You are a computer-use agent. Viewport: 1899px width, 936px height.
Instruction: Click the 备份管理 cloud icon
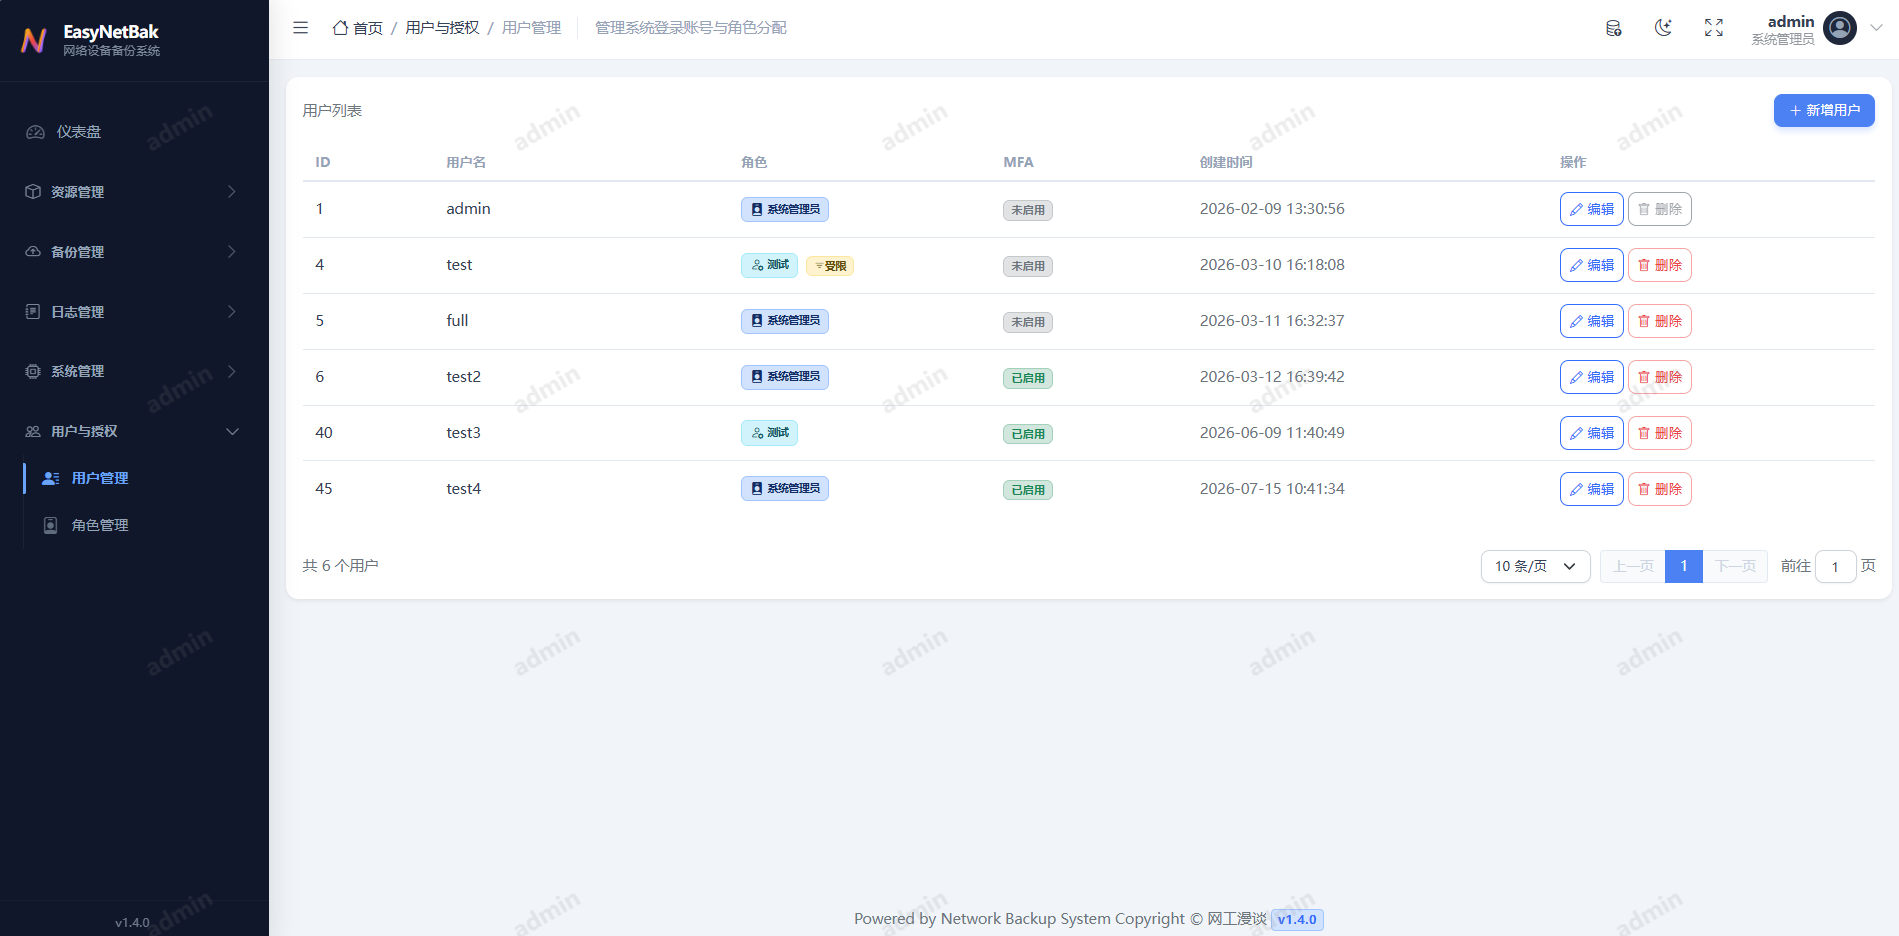33,252
